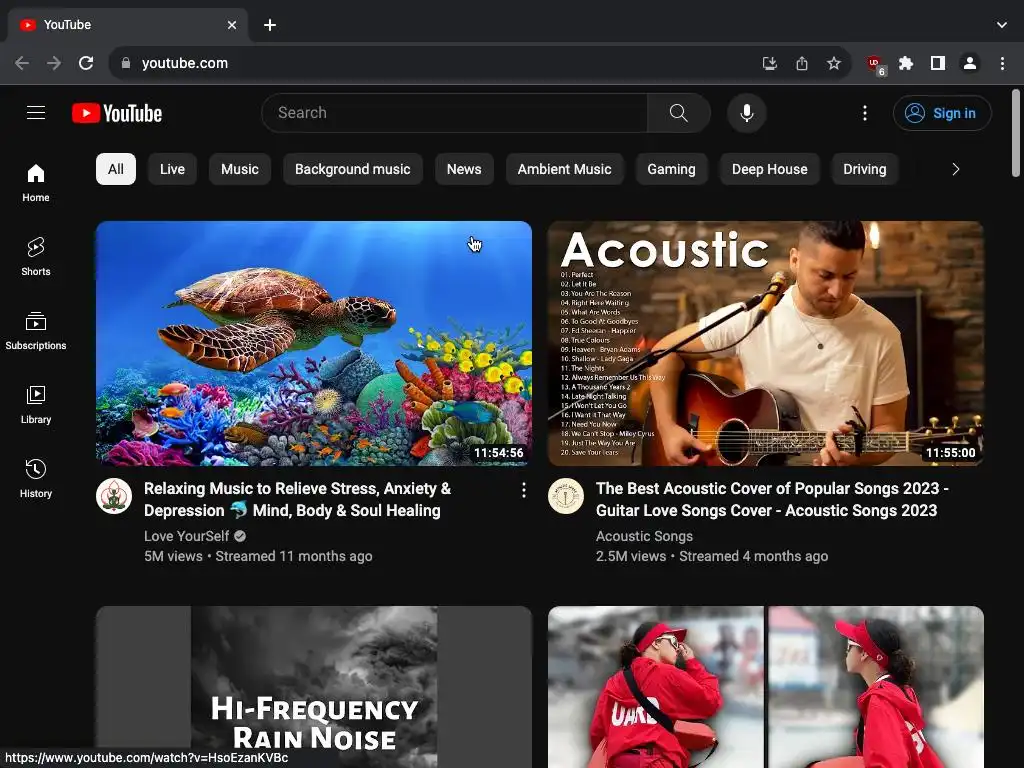Screen dimensions: 1024x768
Task: Click the Sign in button
Action: (942, 113)
